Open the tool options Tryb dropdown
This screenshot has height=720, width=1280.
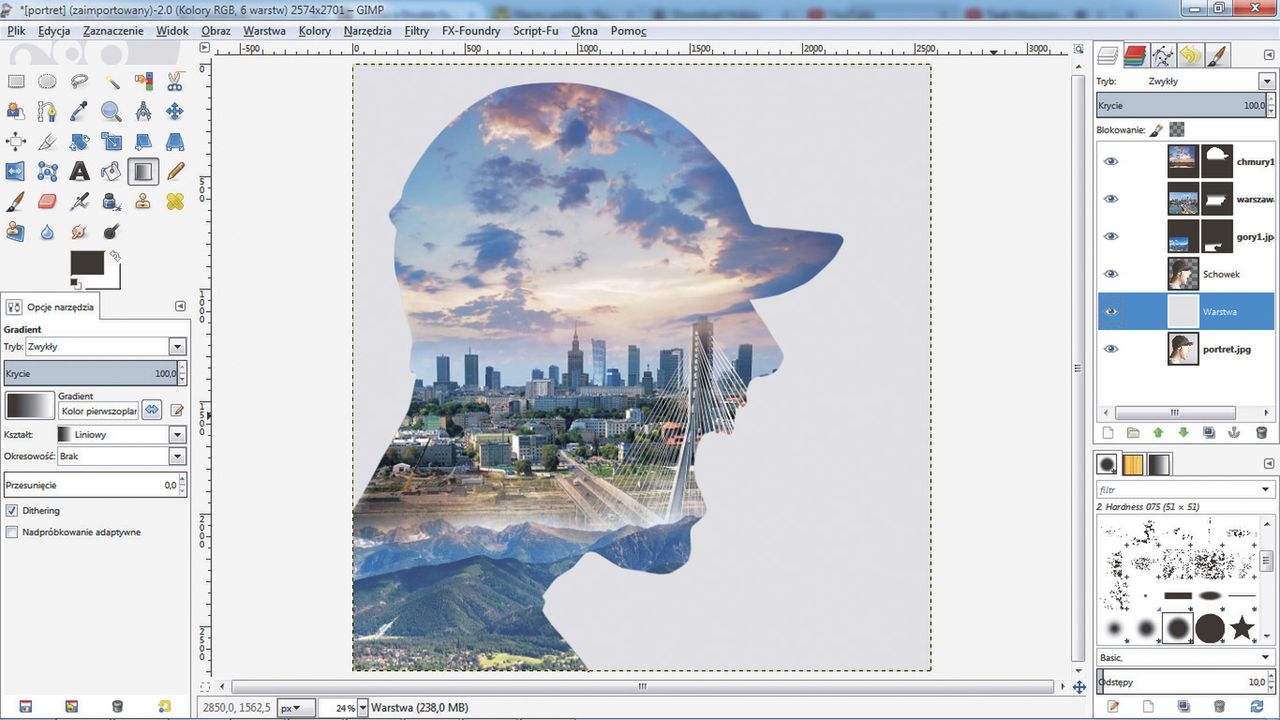point(177,346)
